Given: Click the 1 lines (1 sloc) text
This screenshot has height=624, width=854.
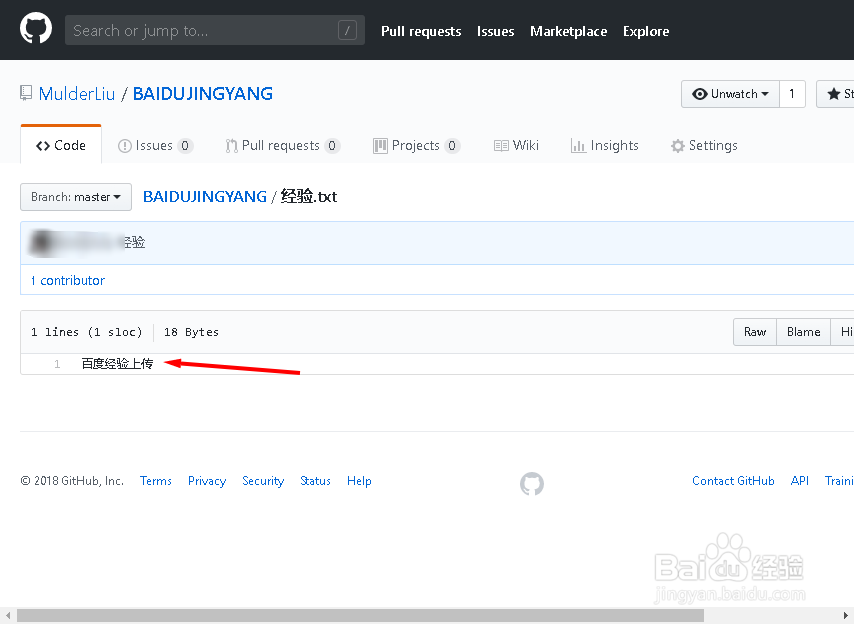Looking at the screenshot, I should coord(87,332).
